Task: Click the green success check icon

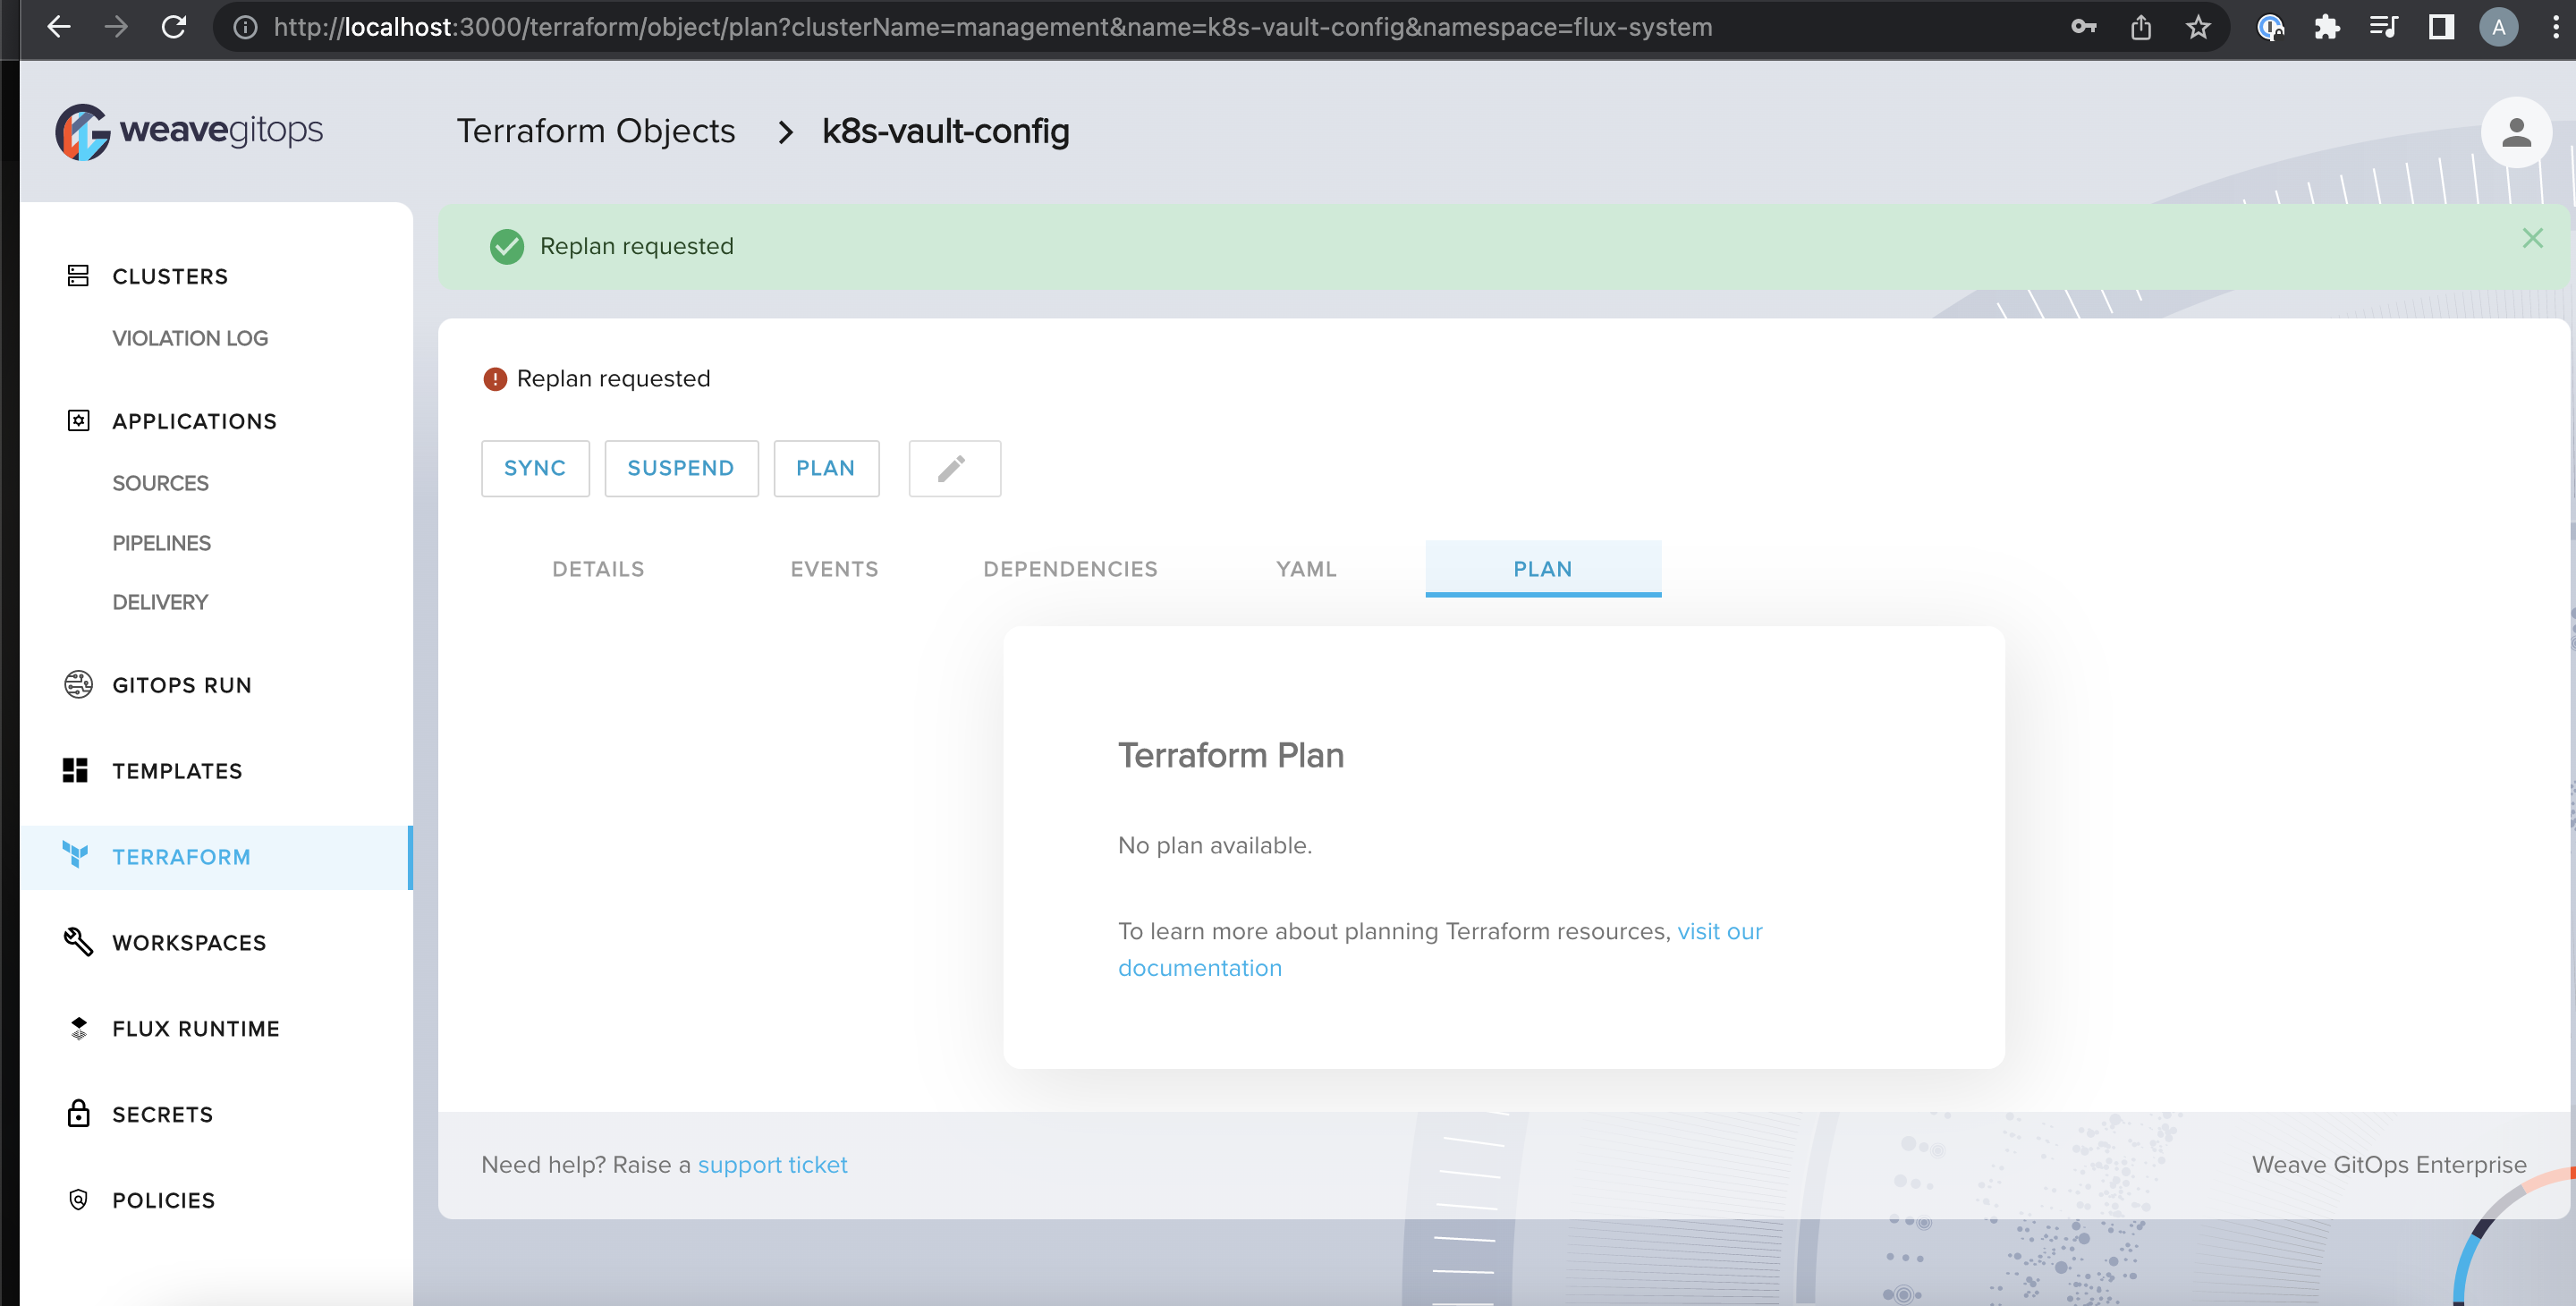Action: [x=507, y=246]
